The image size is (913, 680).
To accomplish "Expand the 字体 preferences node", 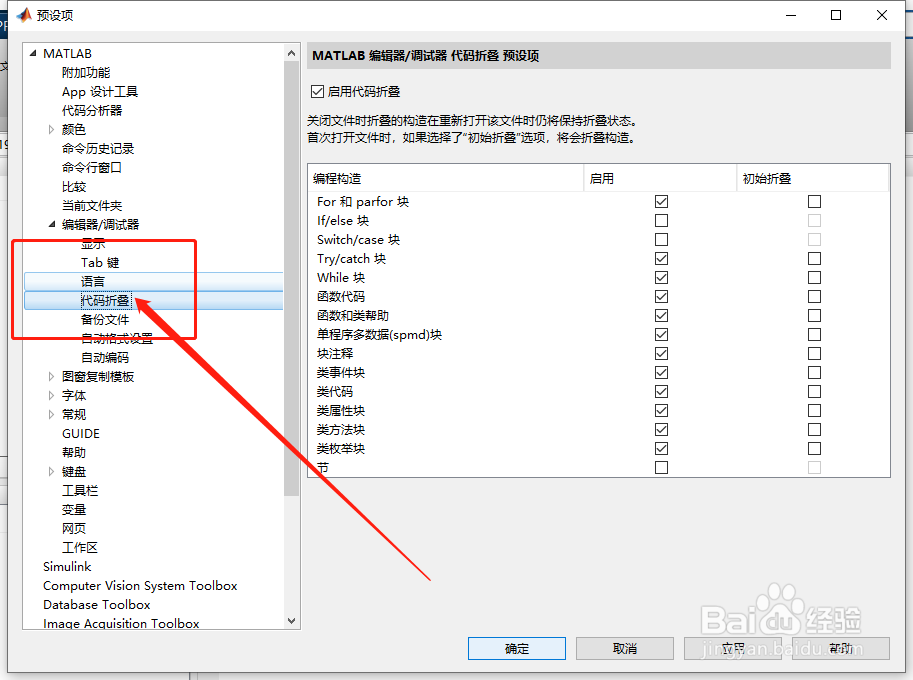I will [x=51, y=395].
